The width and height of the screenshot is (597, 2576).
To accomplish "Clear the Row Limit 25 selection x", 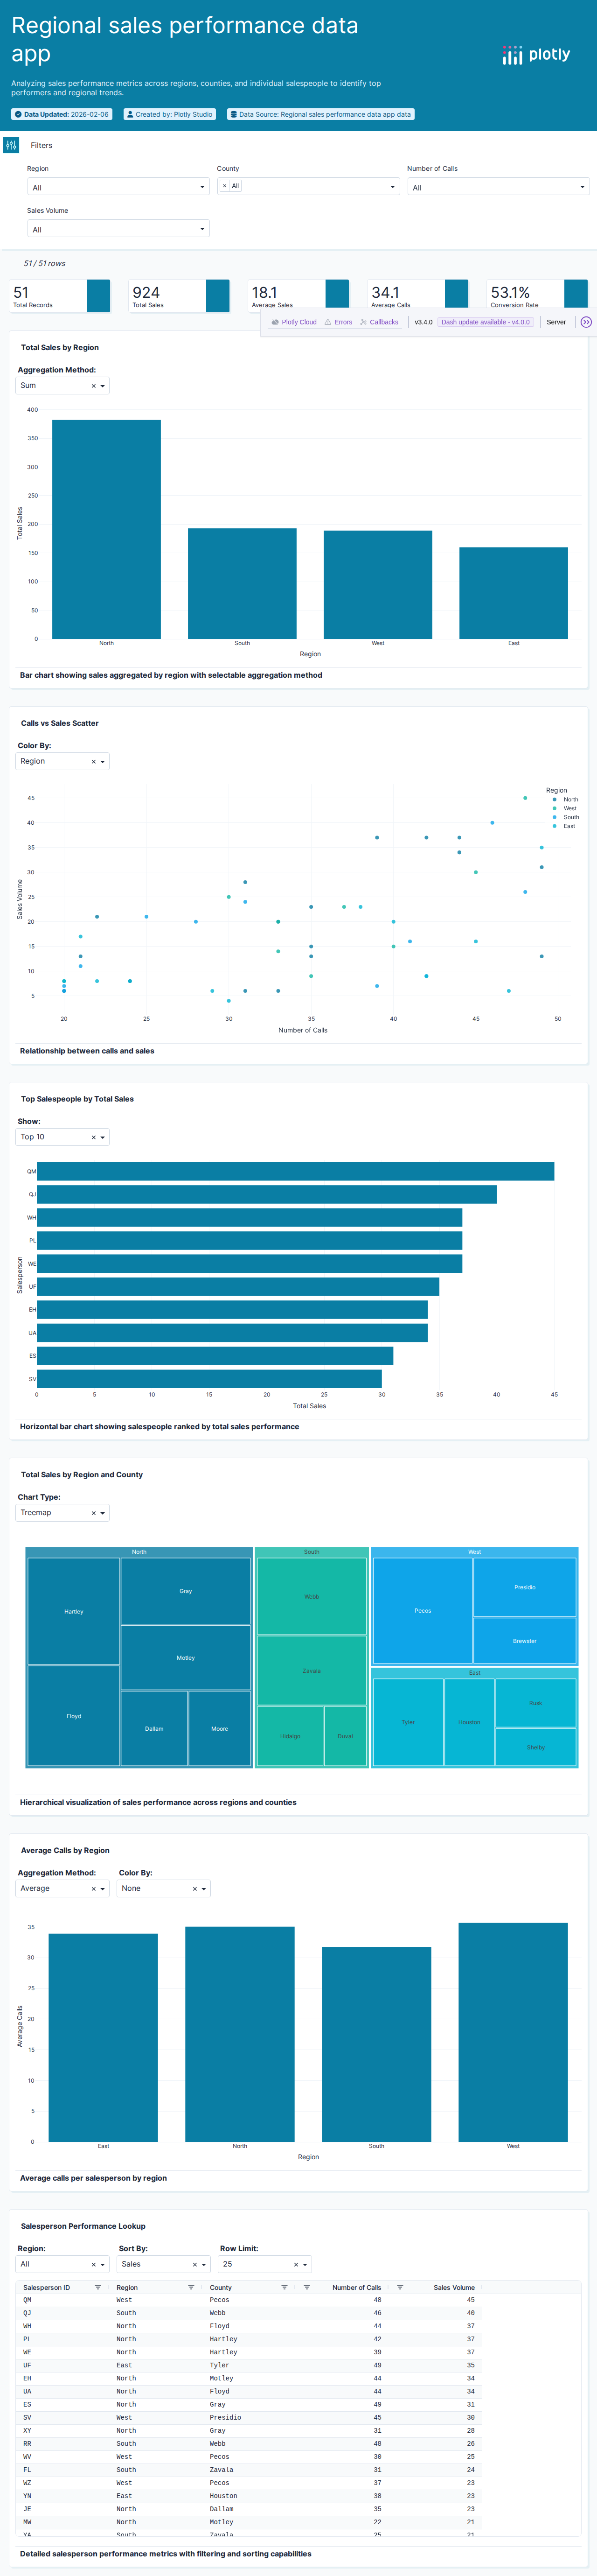I will (x=296, y=2265).
